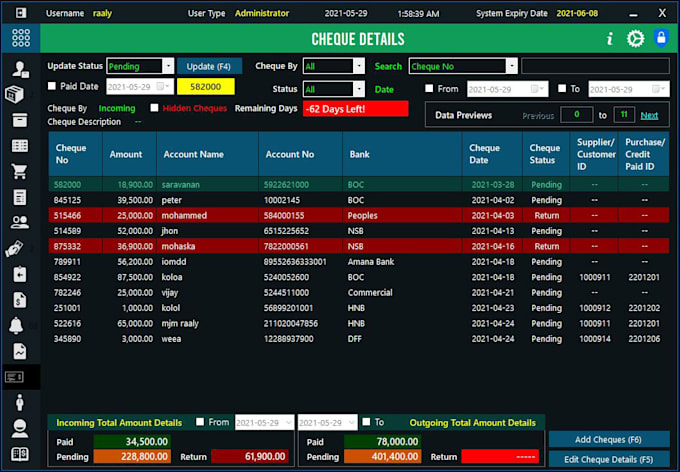680x472 pixels.
Task: Click the Update (F4) button
Action: pyautogui.click(x=209, y=66)
